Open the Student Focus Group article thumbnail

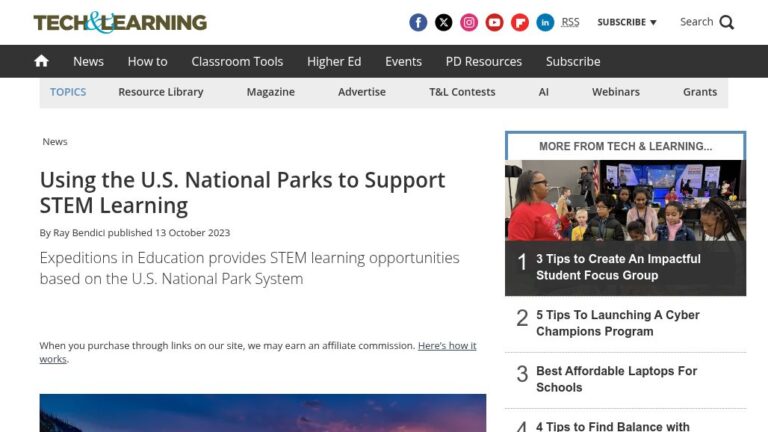point(625,200)
